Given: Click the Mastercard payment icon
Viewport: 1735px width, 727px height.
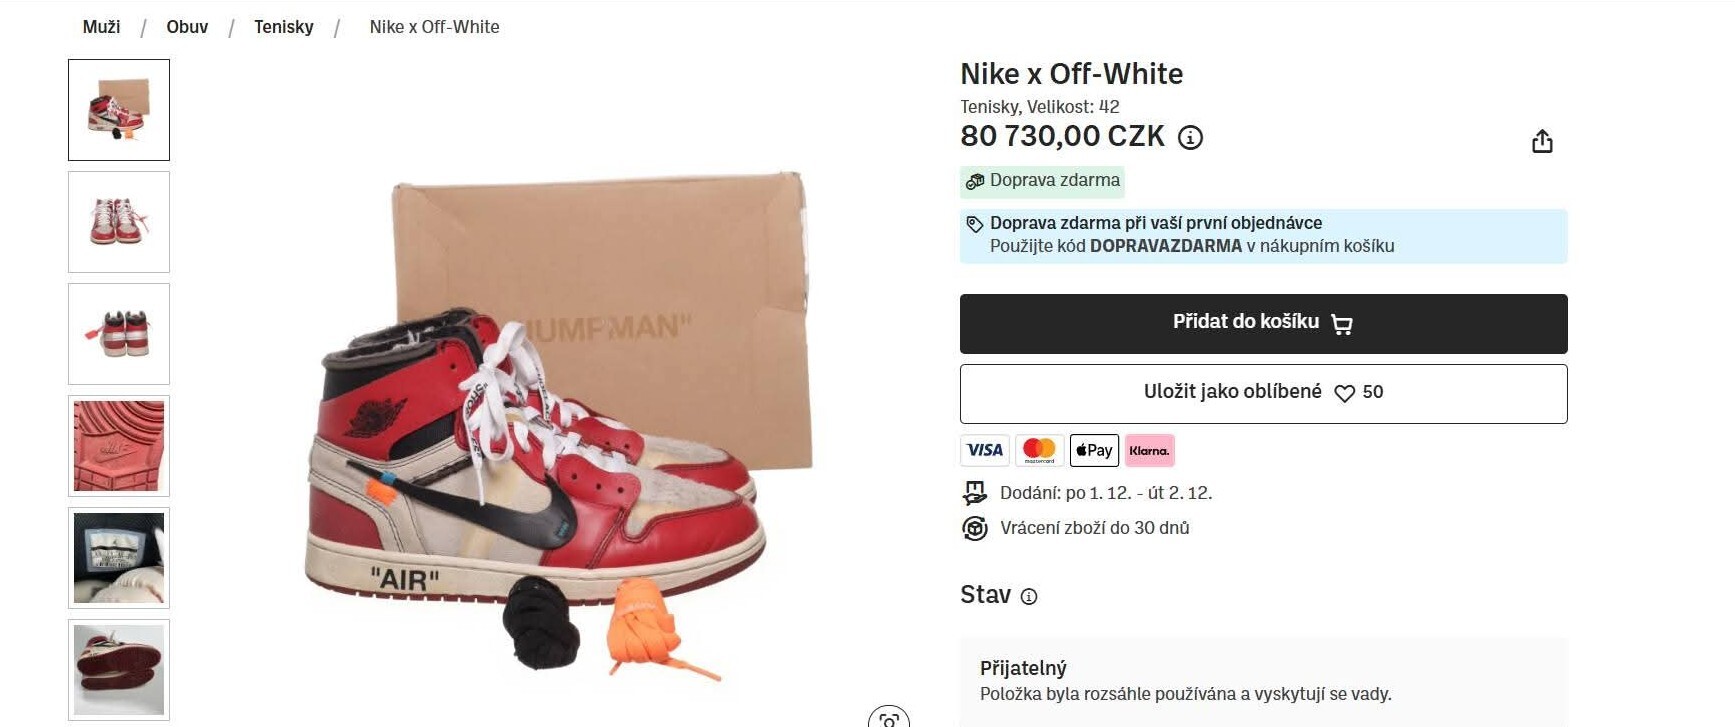Looking at the screenshot, I should click(x=1039, y=450).
